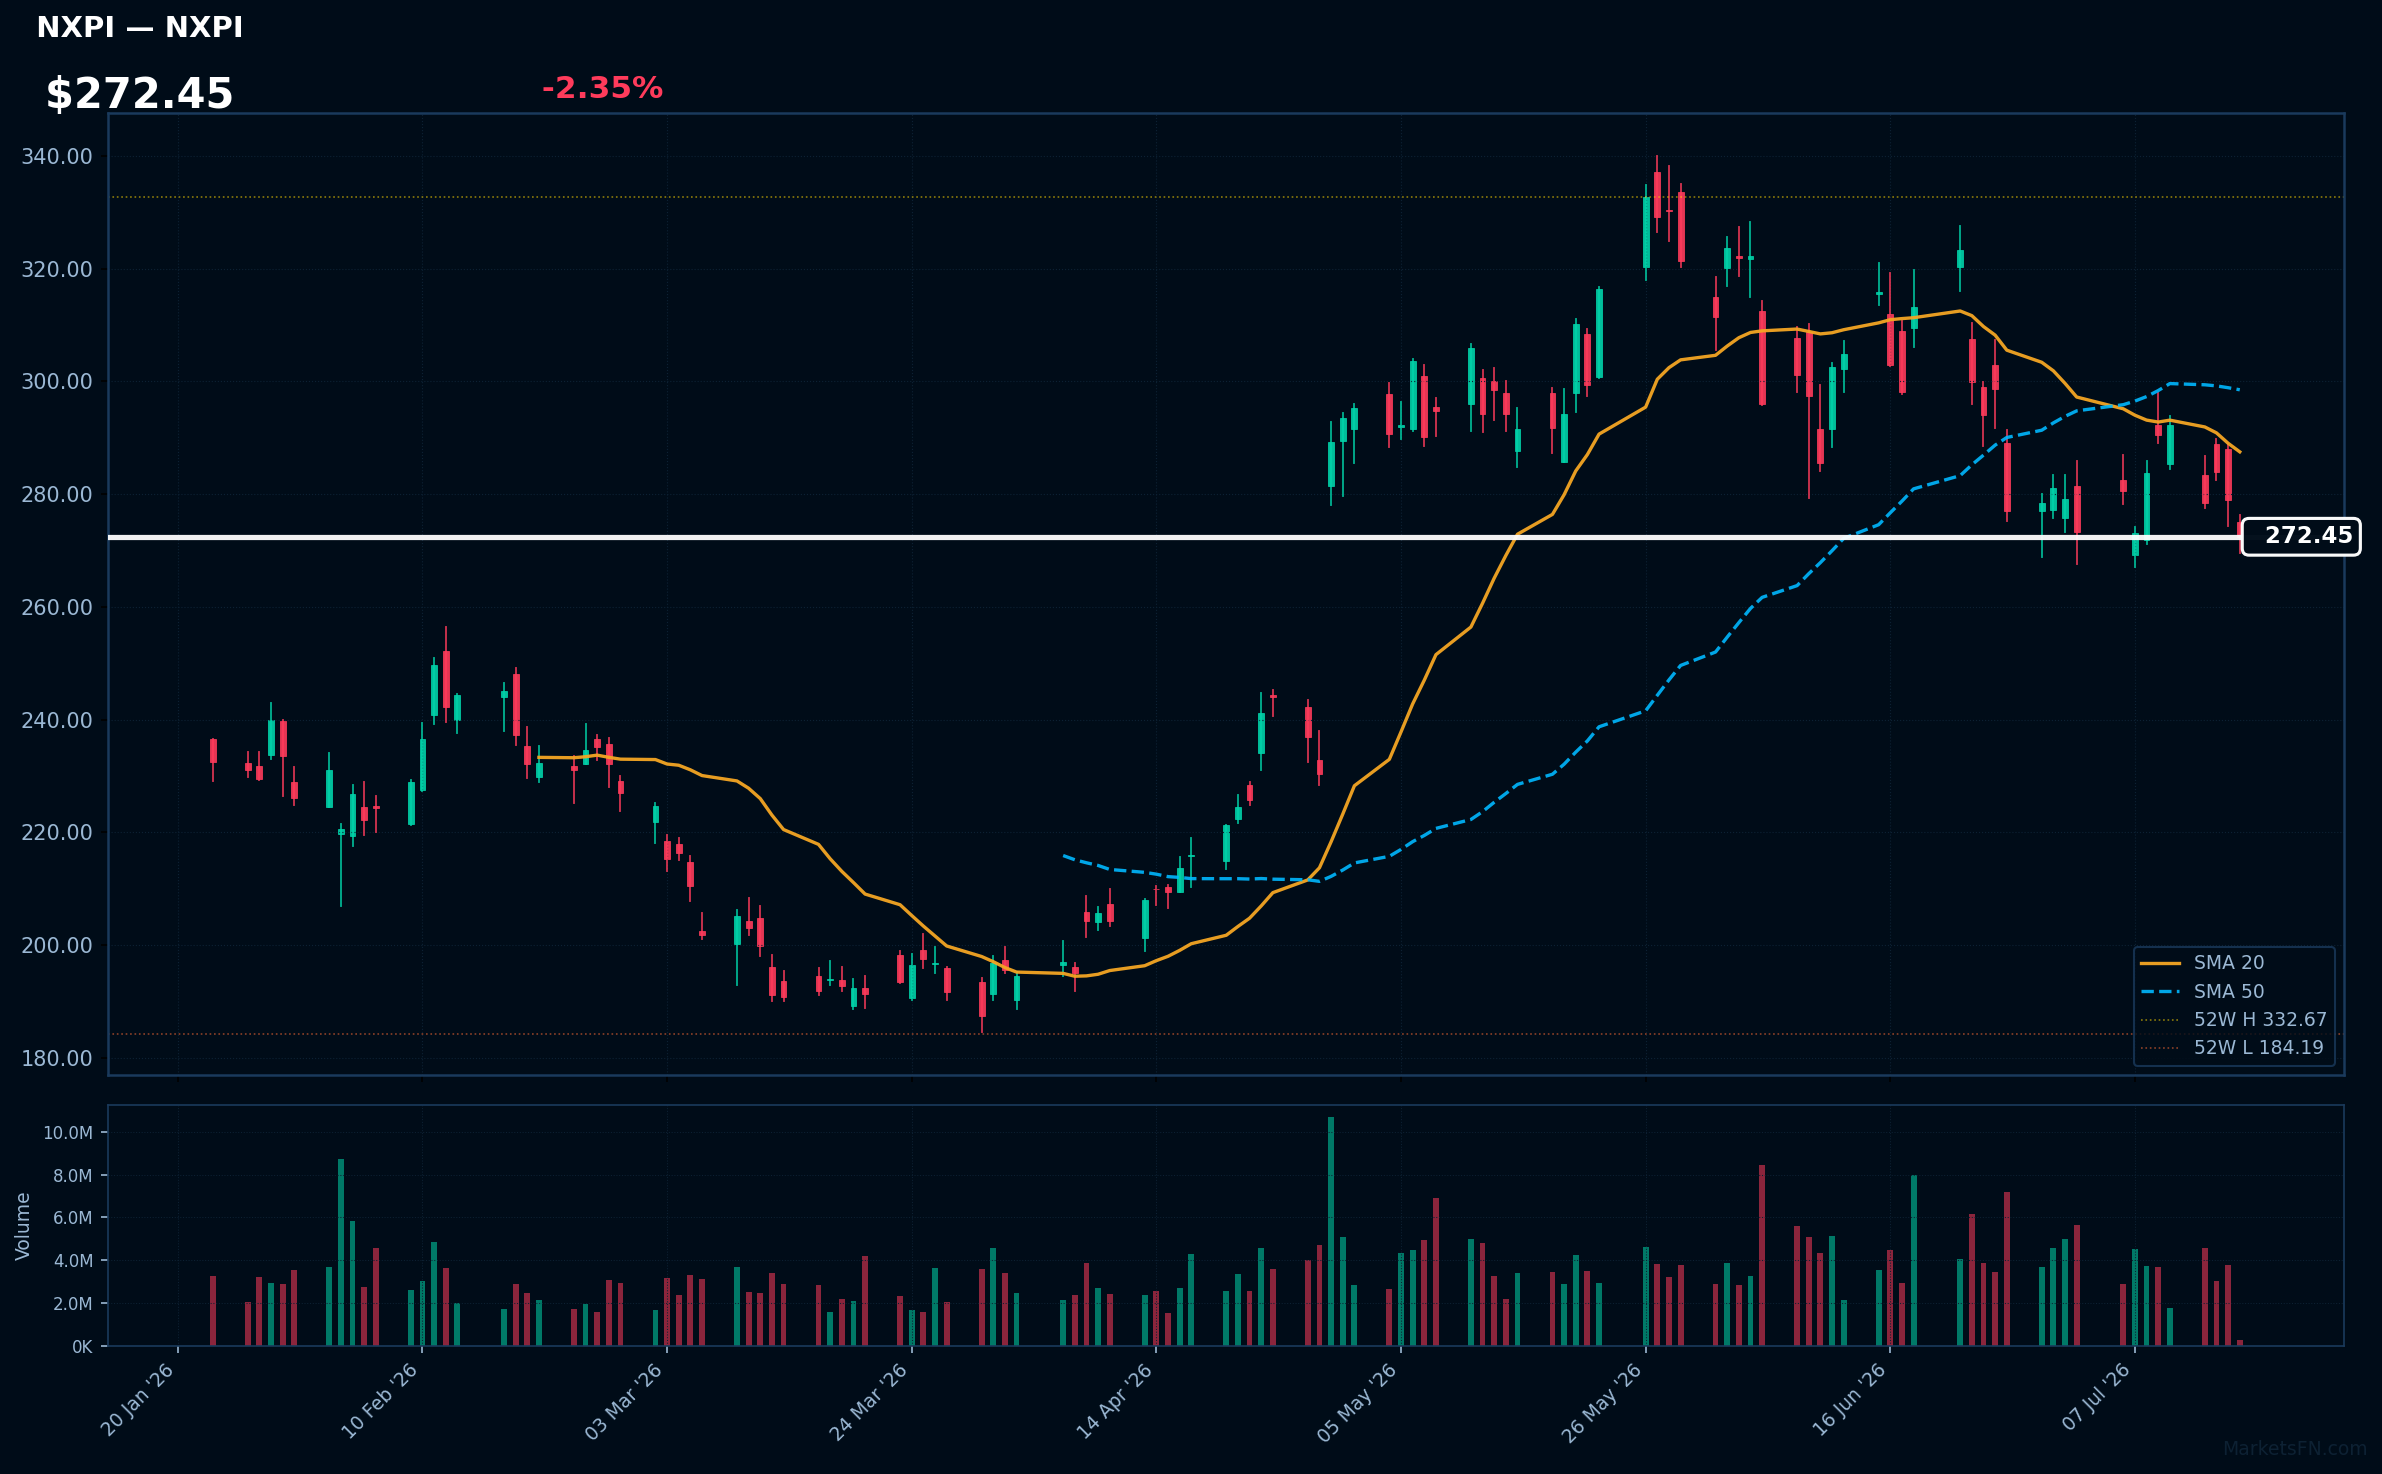Click the 320.00 price axis label

click(57, 270)
